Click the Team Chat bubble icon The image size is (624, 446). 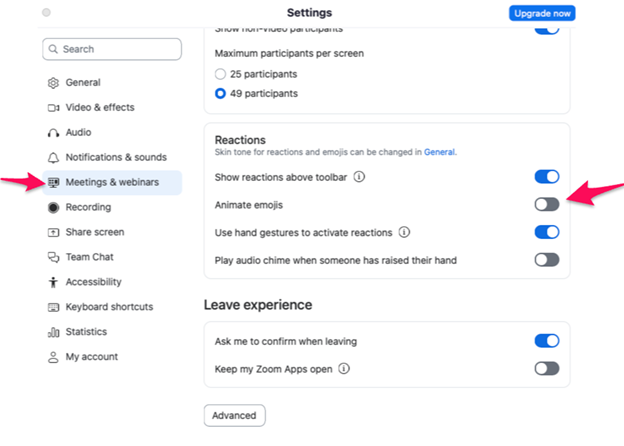53,258
